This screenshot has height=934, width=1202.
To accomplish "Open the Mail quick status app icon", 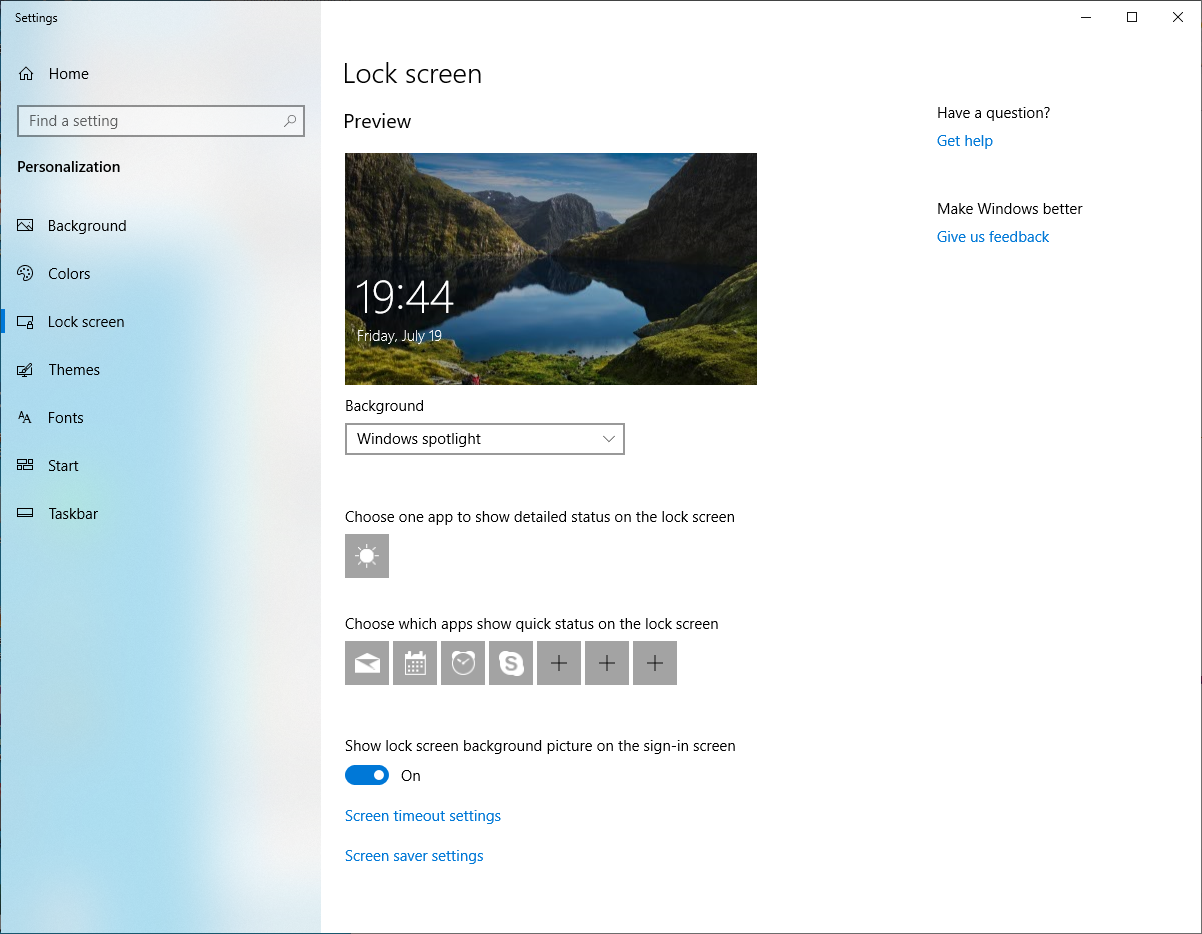I will coord(367,663).
